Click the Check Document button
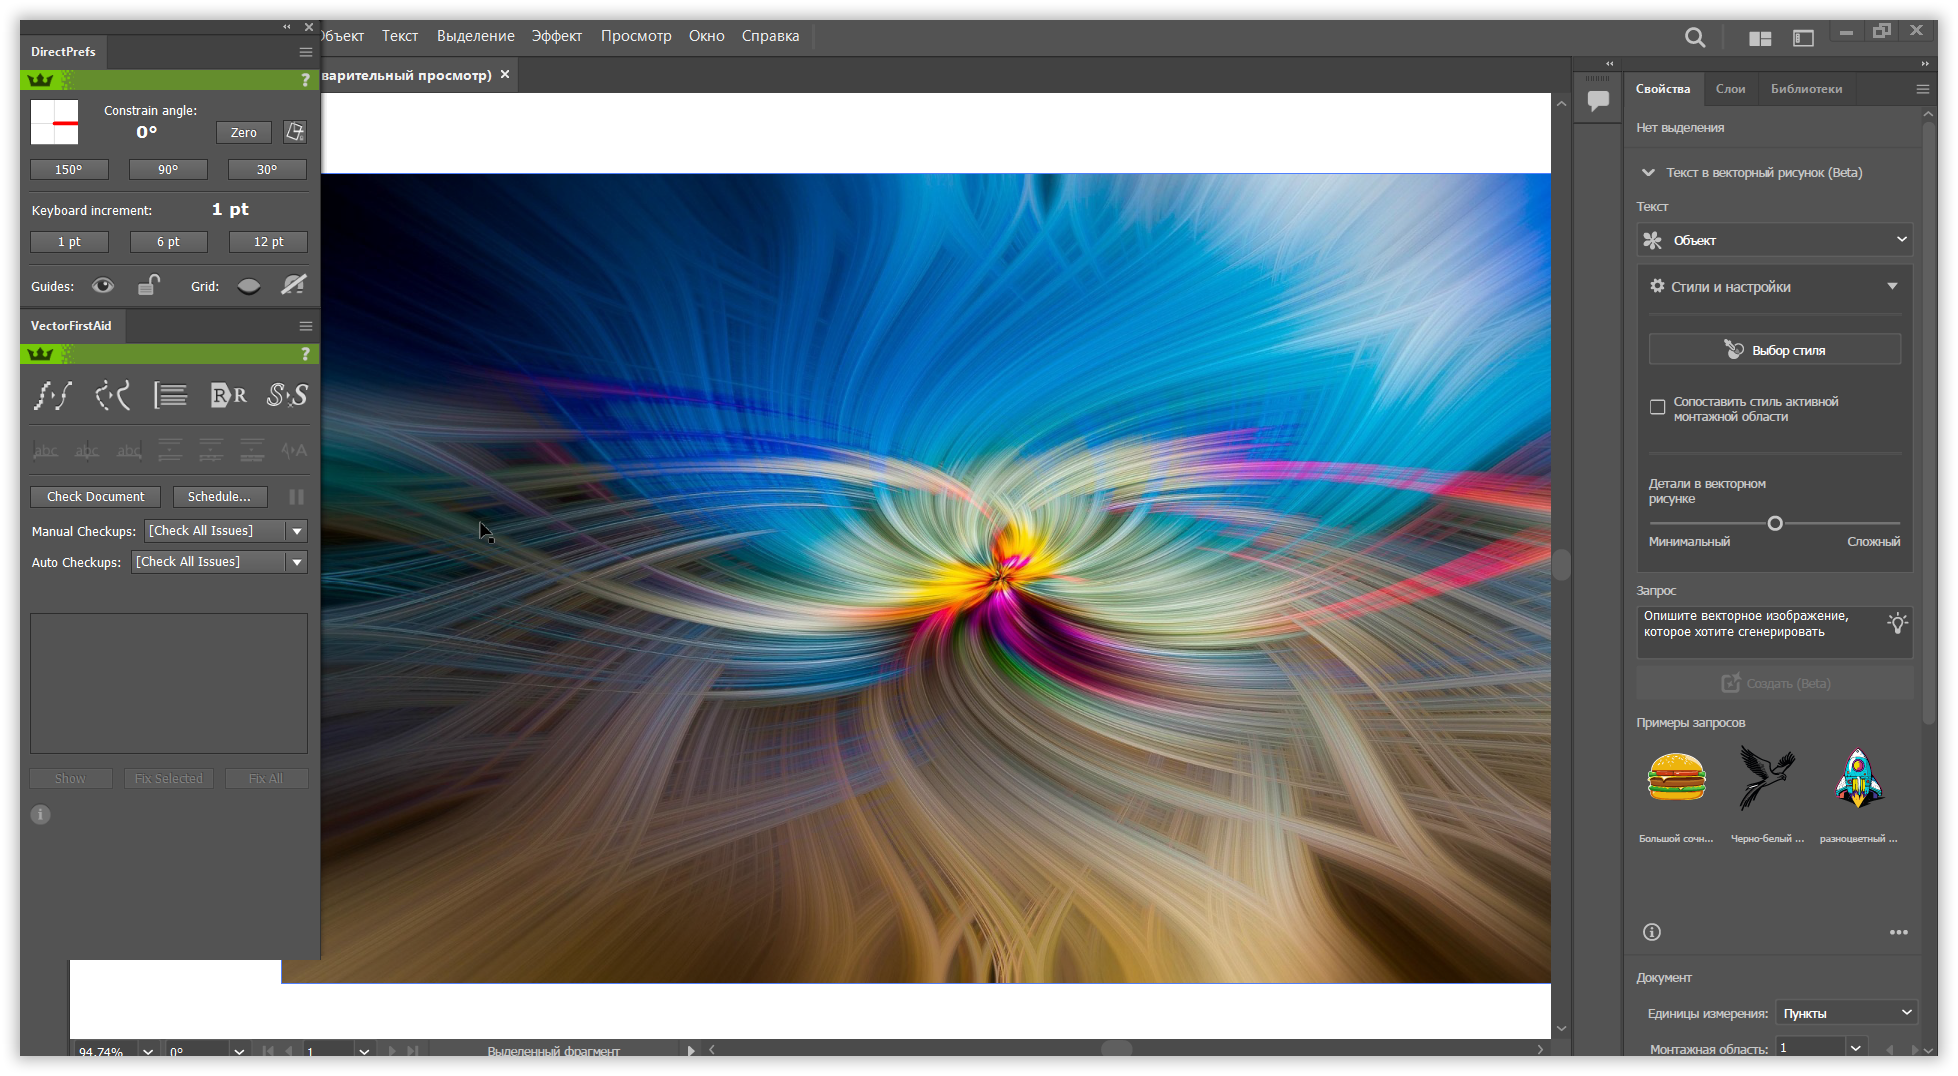Screen dimensions: 1958x1076 pyautogui.click(x=95, y=497)
